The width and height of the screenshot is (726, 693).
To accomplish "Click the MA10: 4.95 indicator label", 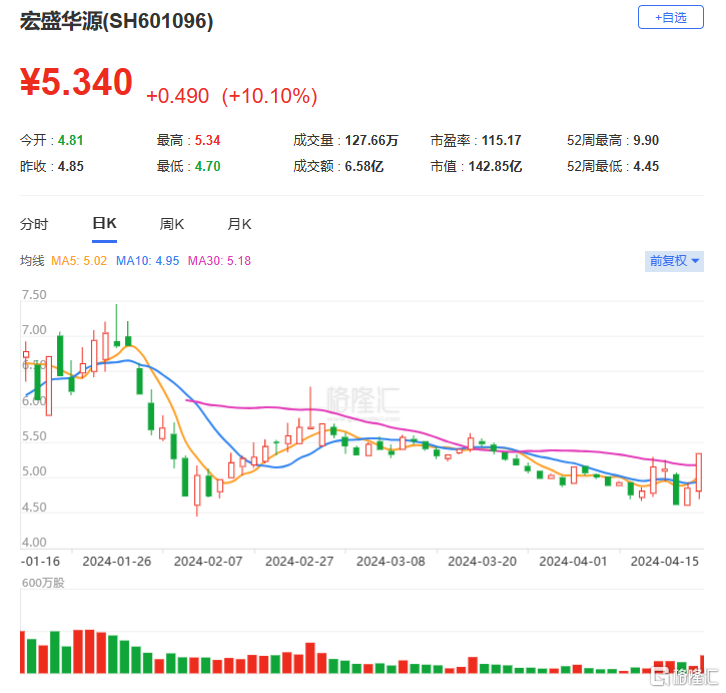I will coord(147,261).
